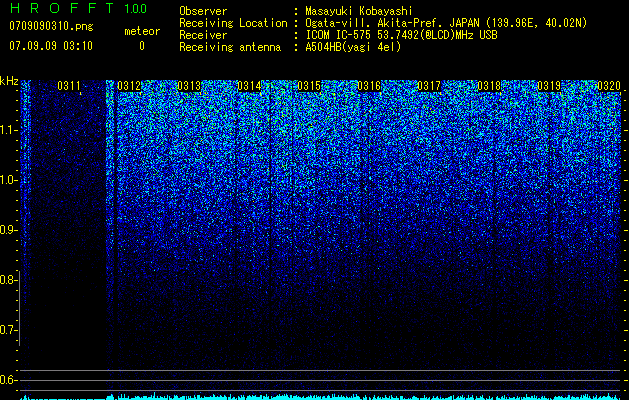Screen dimensions: 629x400
Task: Select the version number 1.0.0
Action: 136,9
